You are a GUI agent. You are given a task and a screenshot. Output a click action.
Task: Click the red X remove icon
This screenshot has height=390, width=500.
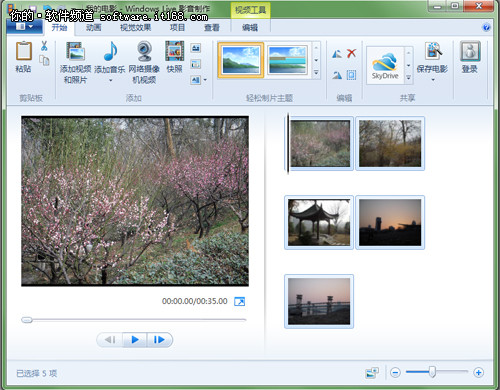click(351, 53)
